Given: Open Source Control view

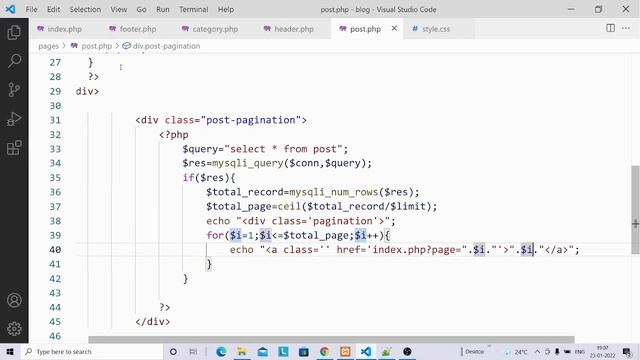Looking at the screenshot, I should [14, 90].
